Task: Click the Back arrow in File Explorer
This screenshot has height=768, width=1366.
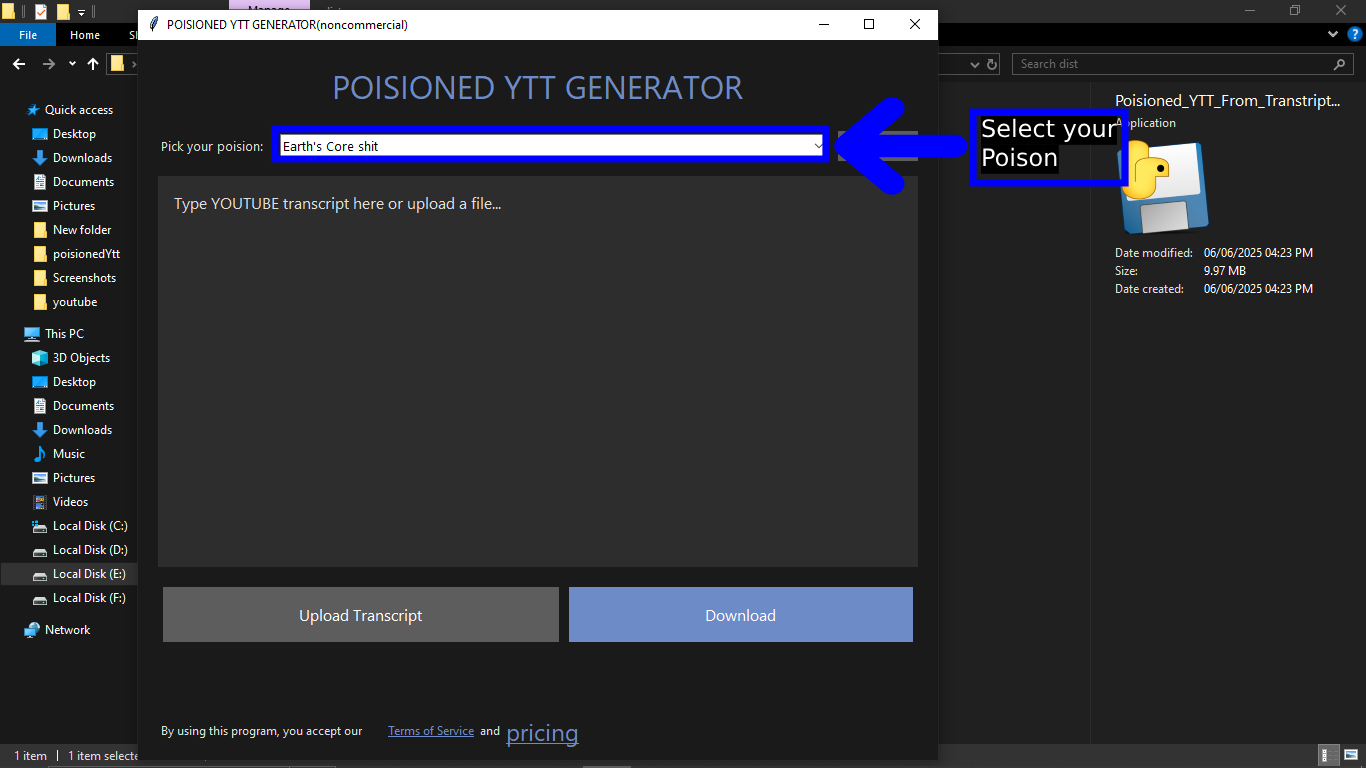Action: (x=19, y=64)
